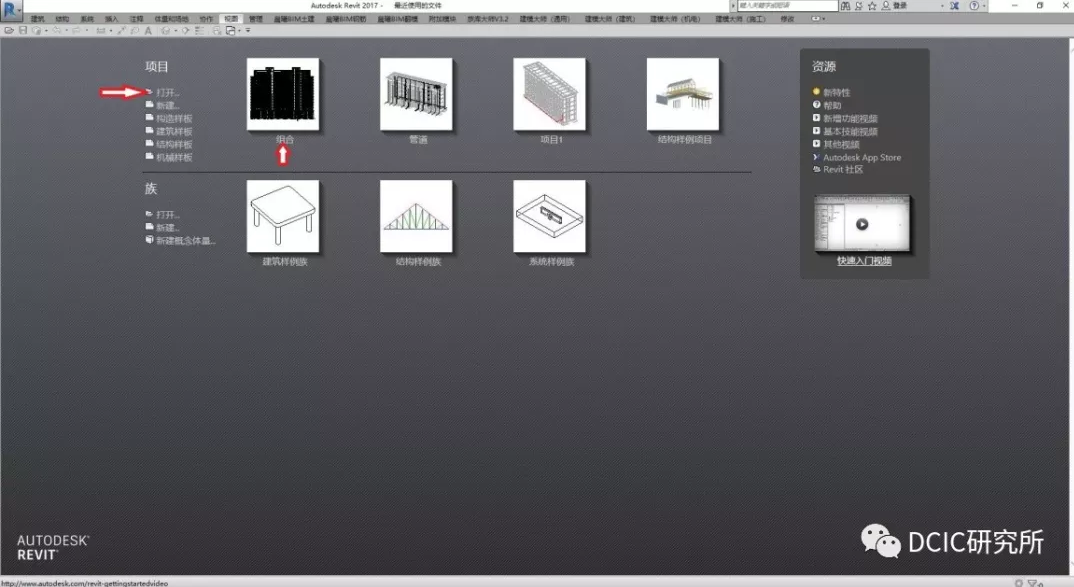Switch to the 注释 ribbon tab

pos(136,19)
